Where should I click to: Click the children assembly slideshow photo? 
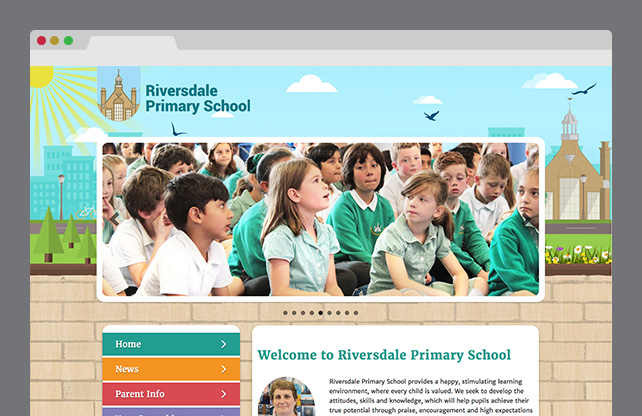pos(320,220)
